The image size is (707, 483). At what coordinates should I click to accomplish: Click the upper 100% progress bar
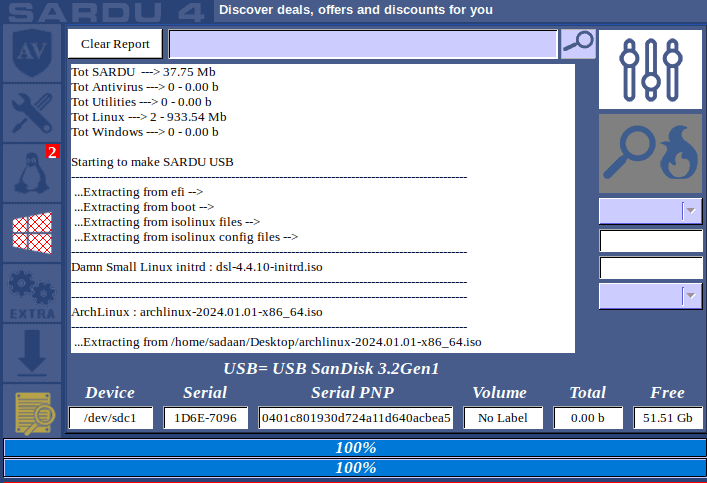[x=355, y=448]
